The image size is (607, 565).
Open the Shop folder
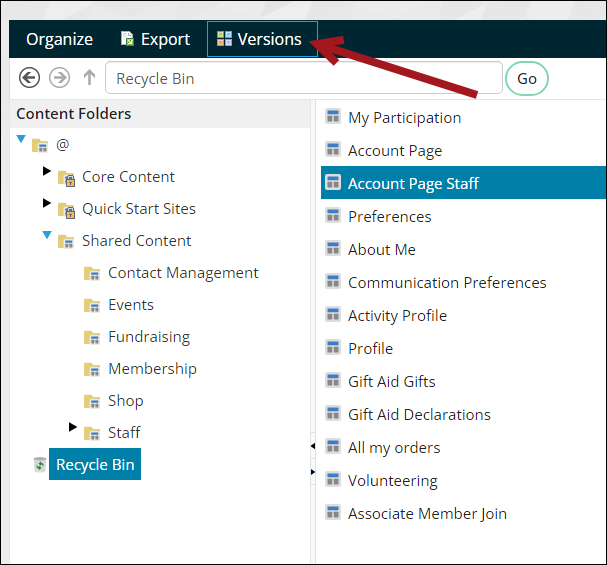126,401
